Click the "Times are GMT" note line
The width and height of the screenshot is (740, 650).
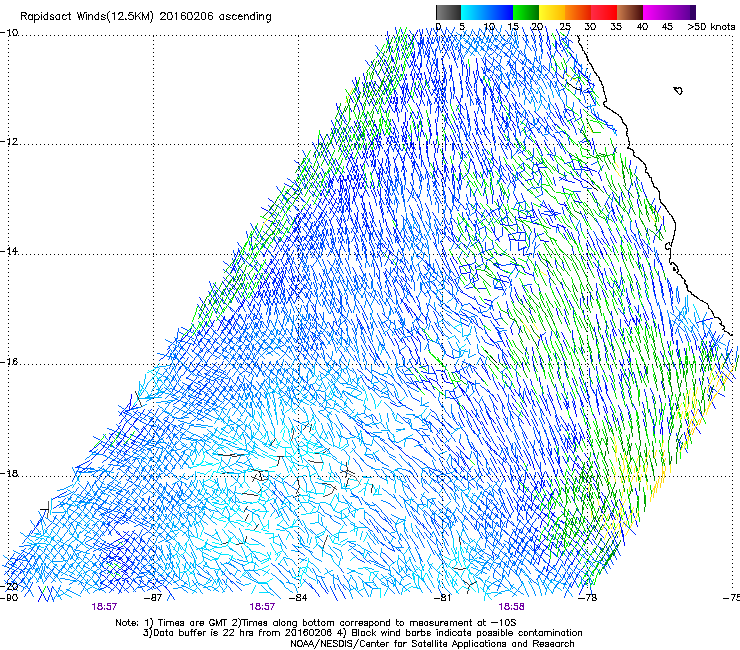pyautogui.click(x=316, y=623)
